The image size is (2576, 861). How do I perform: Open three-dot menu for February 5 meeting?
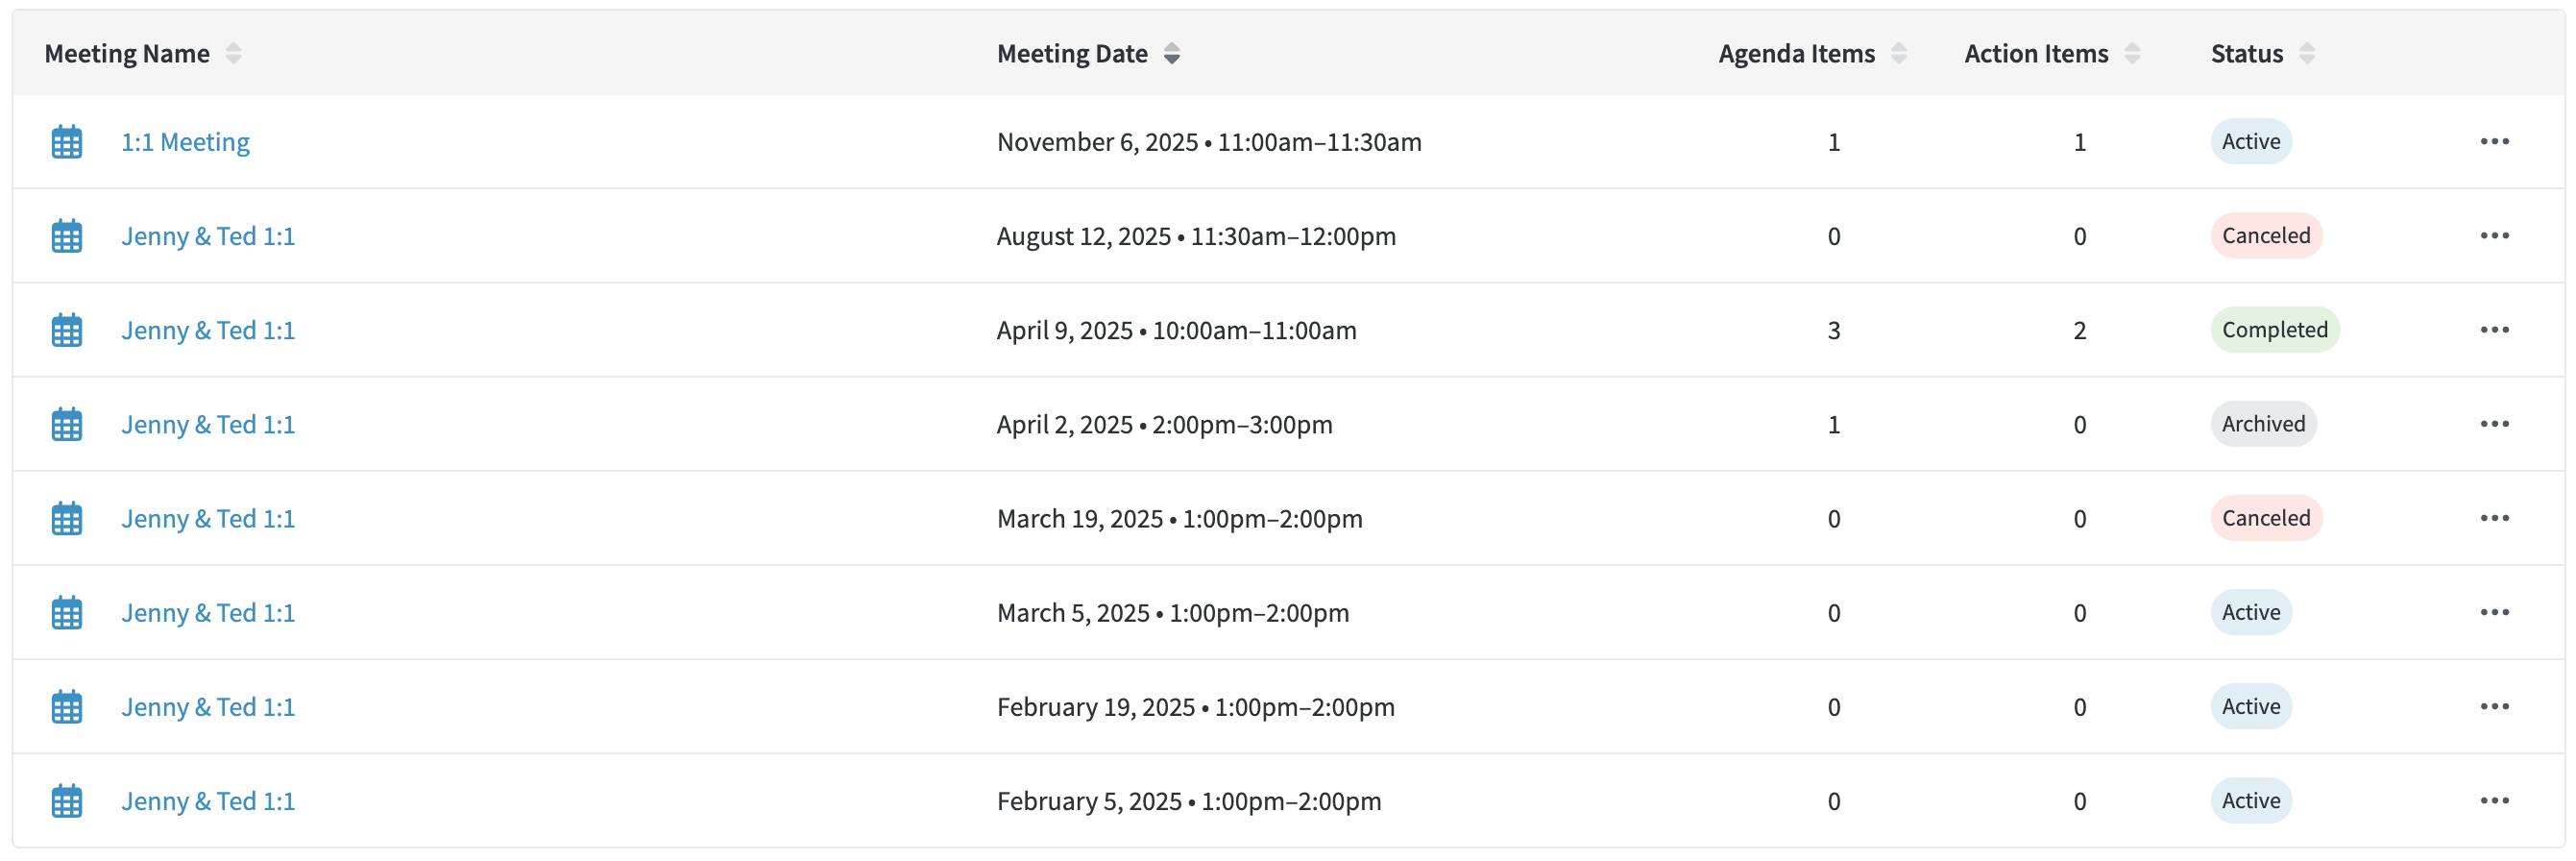(2494, 801)
